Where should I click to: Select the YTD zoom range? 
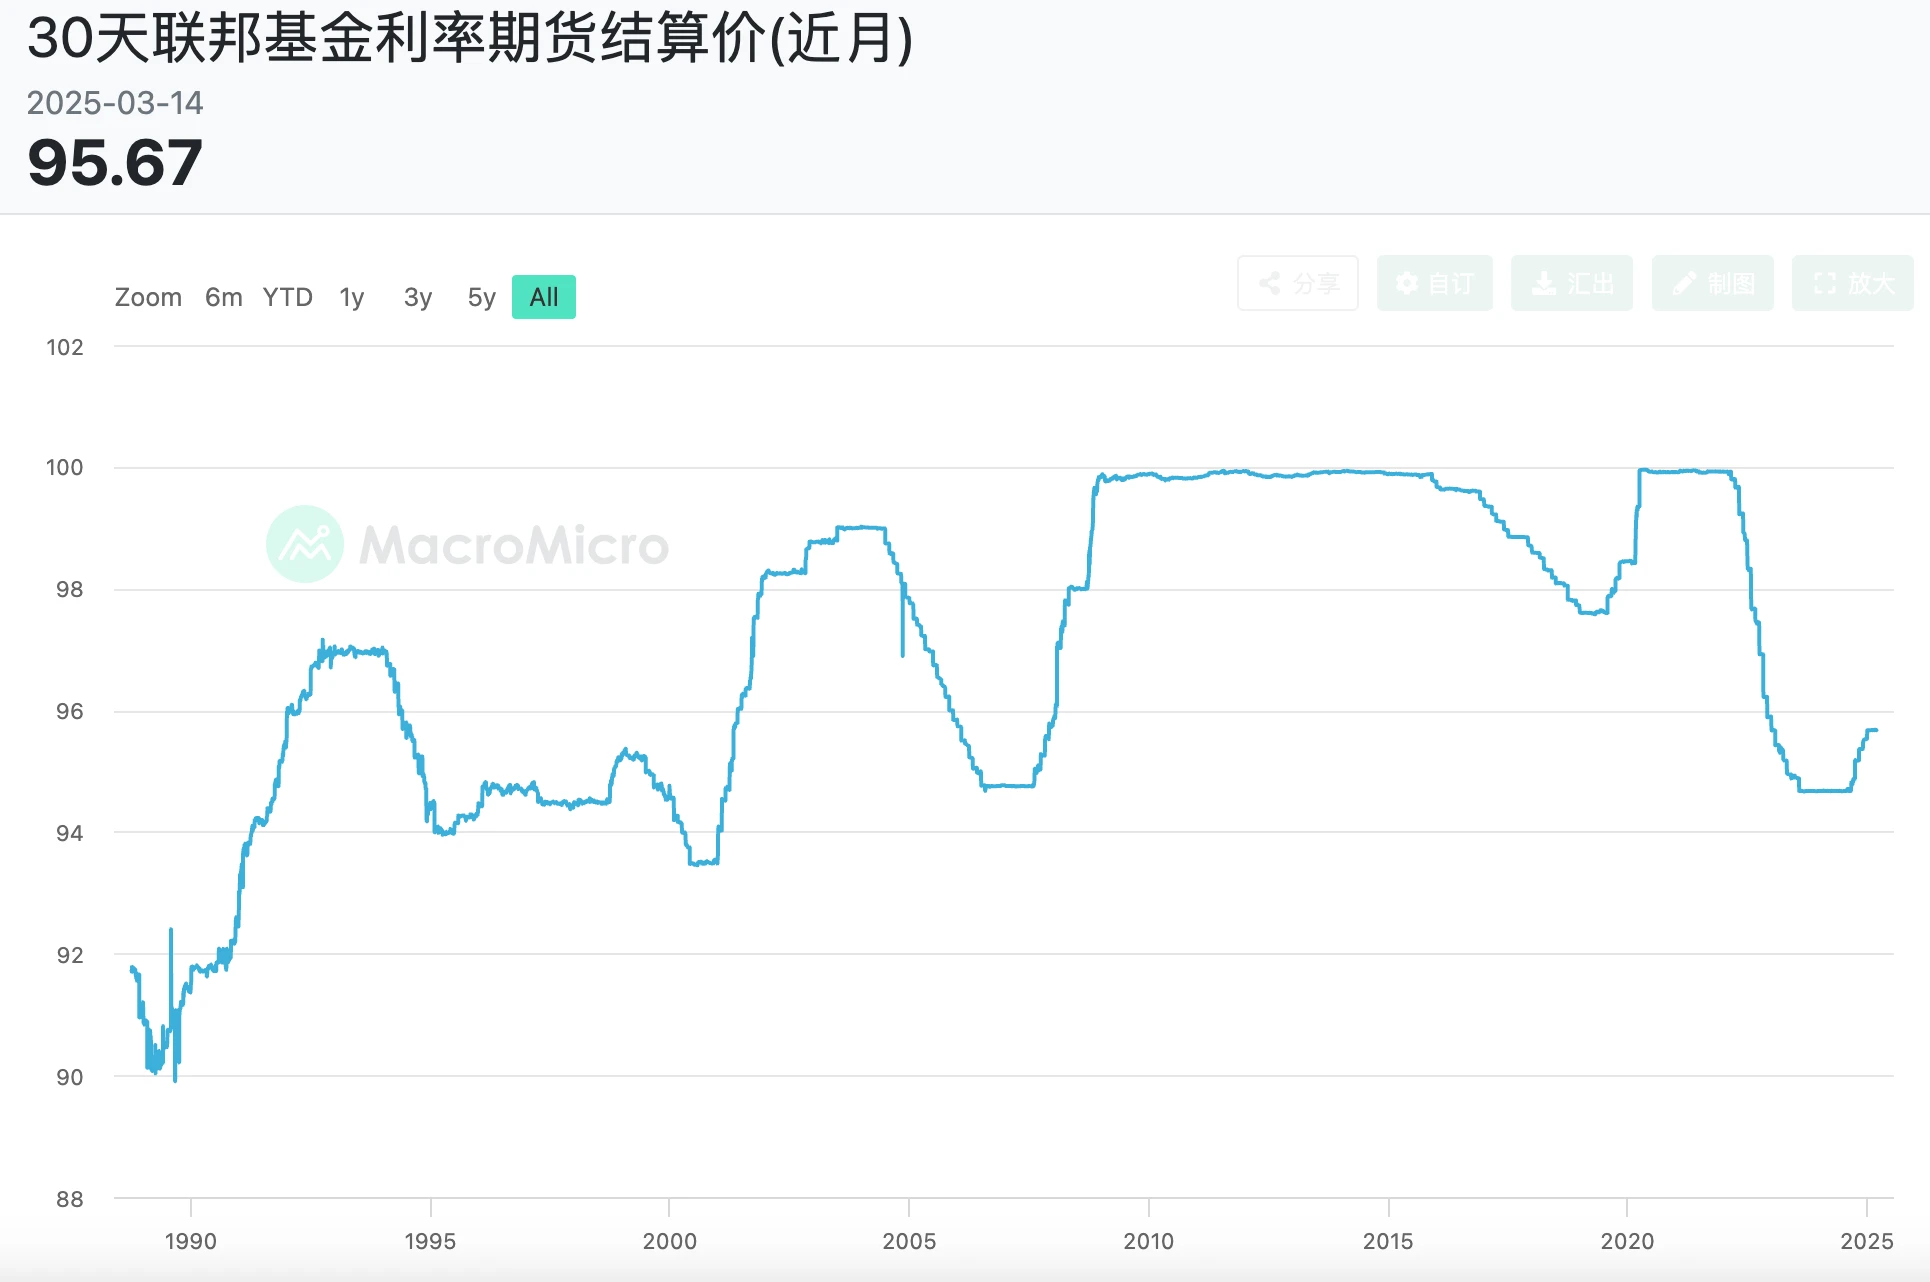coord(288,297)
